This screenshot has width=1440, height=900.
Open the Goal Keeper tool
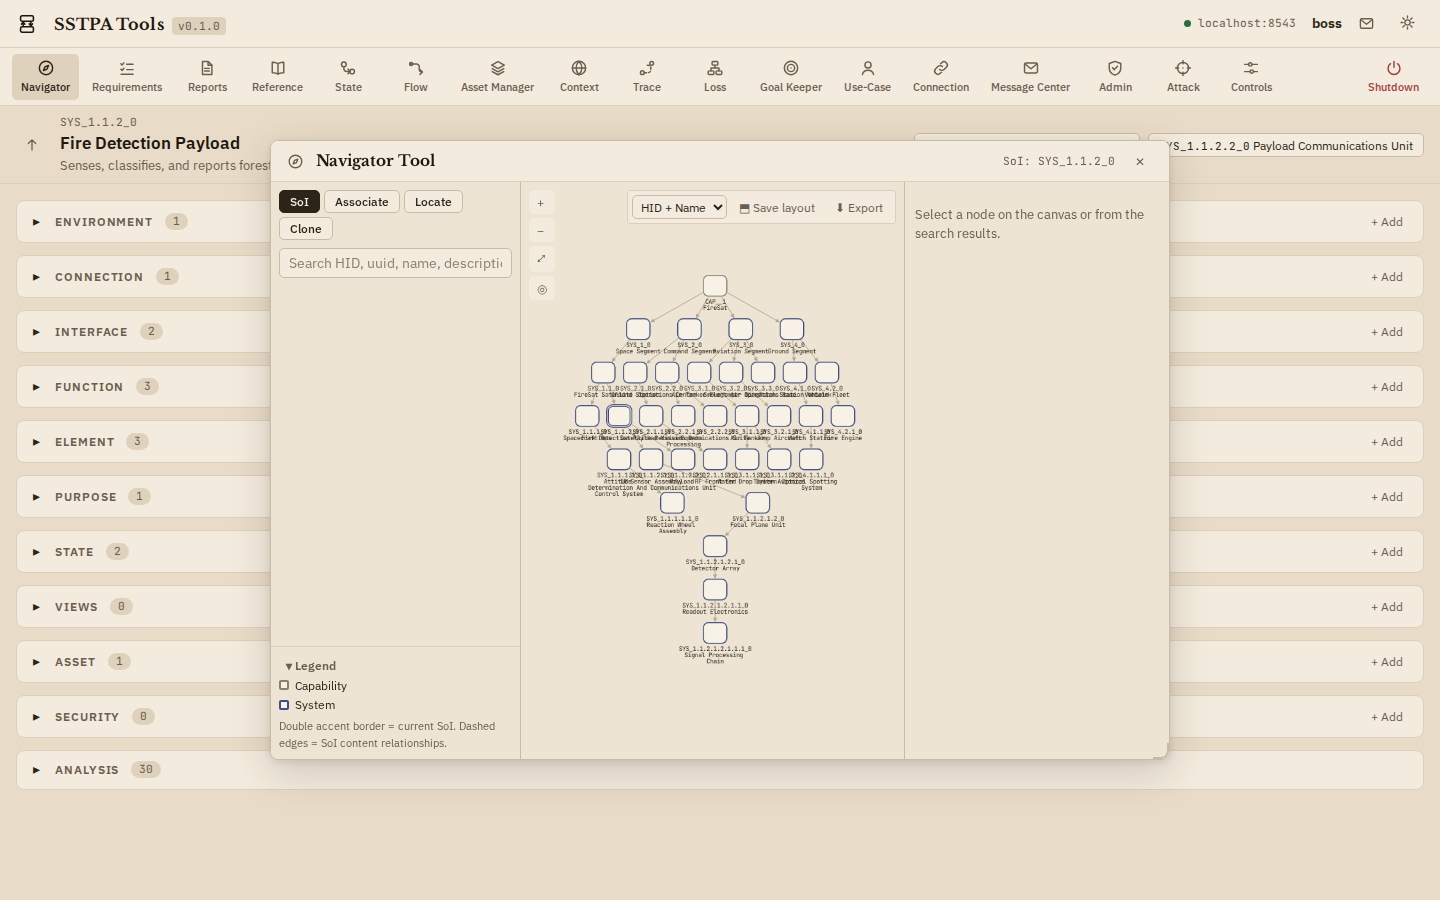coord(791,76)
